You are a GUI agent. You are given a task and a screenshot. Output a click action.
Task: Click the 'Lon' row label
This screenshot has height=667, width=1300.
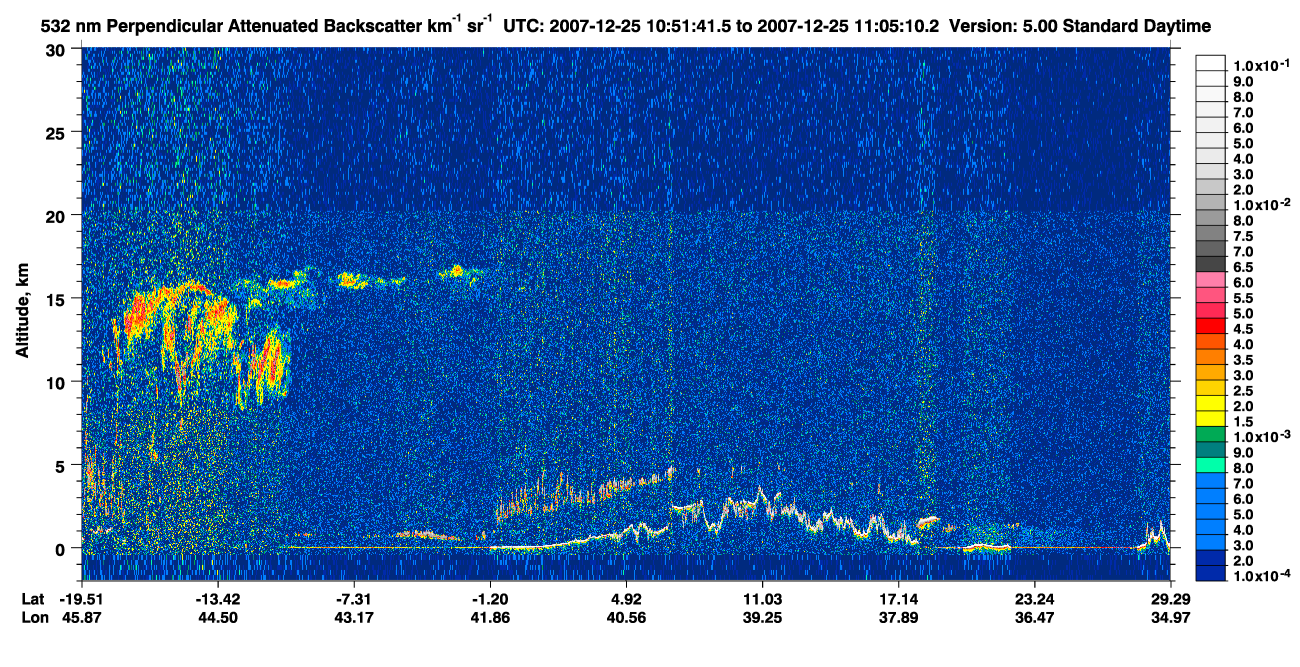point(33,617)
